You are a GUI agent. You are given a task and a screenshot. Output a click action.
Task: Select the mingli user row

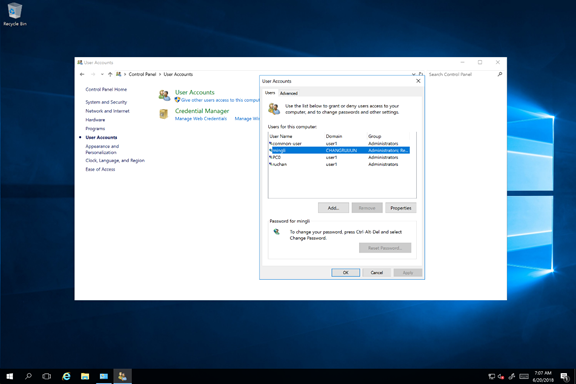339,150
